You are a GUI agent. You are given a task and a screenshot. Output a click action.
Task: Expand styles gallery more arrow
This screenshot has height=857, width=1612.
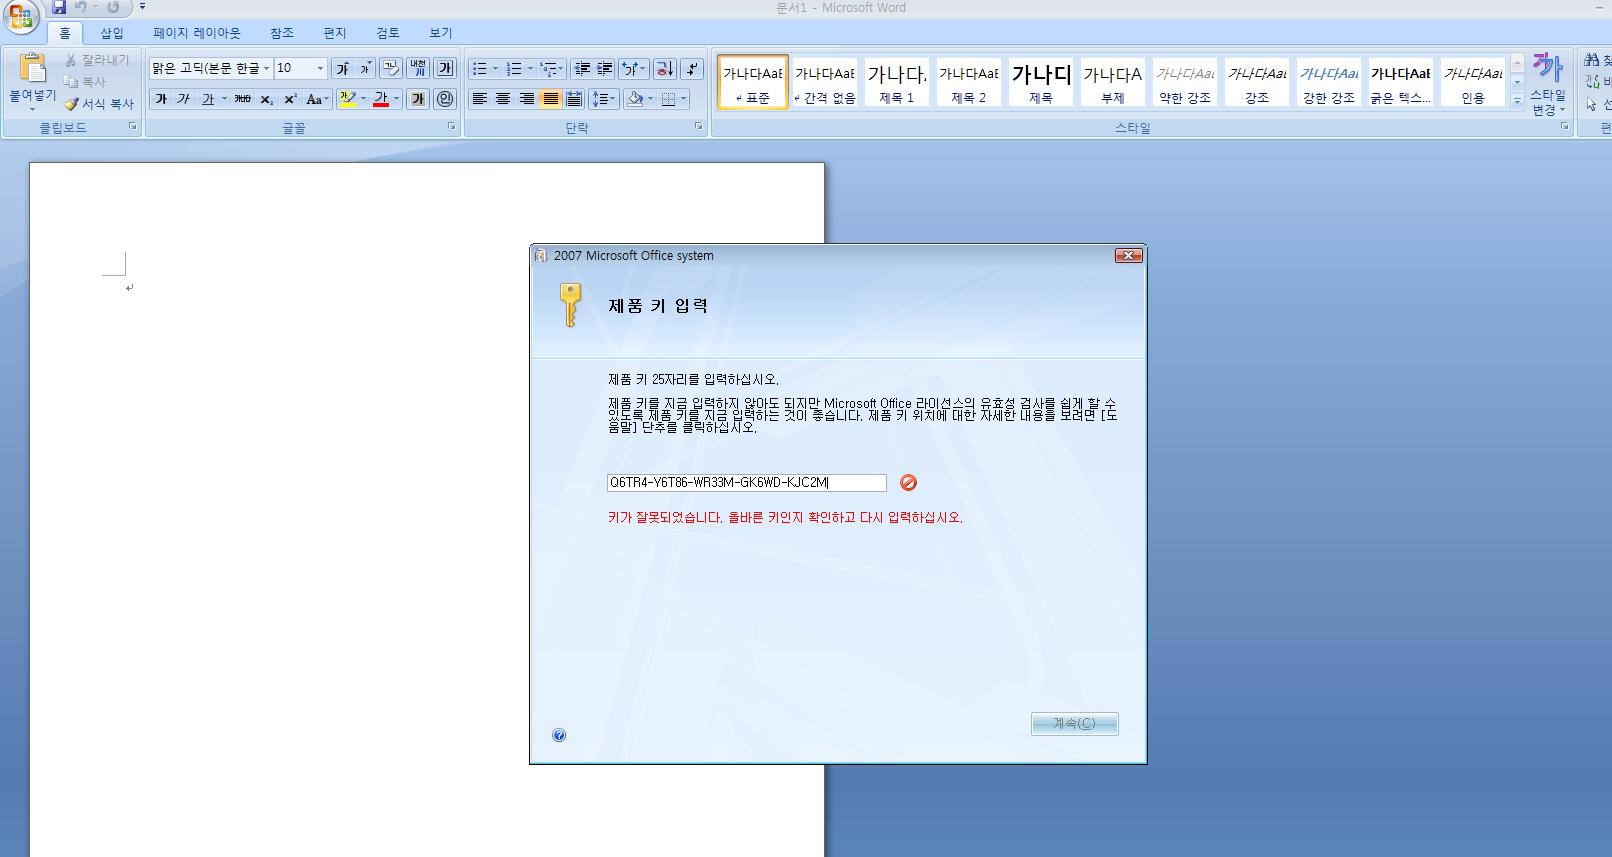pos(1517,100)
